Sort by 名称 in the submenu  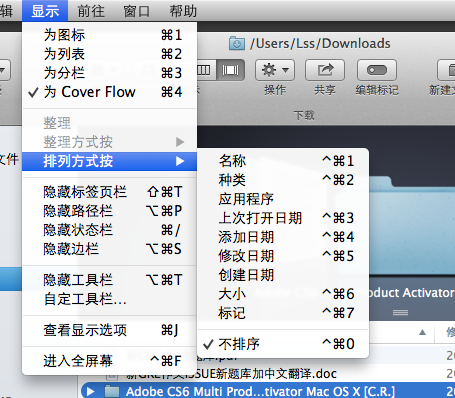283,161
